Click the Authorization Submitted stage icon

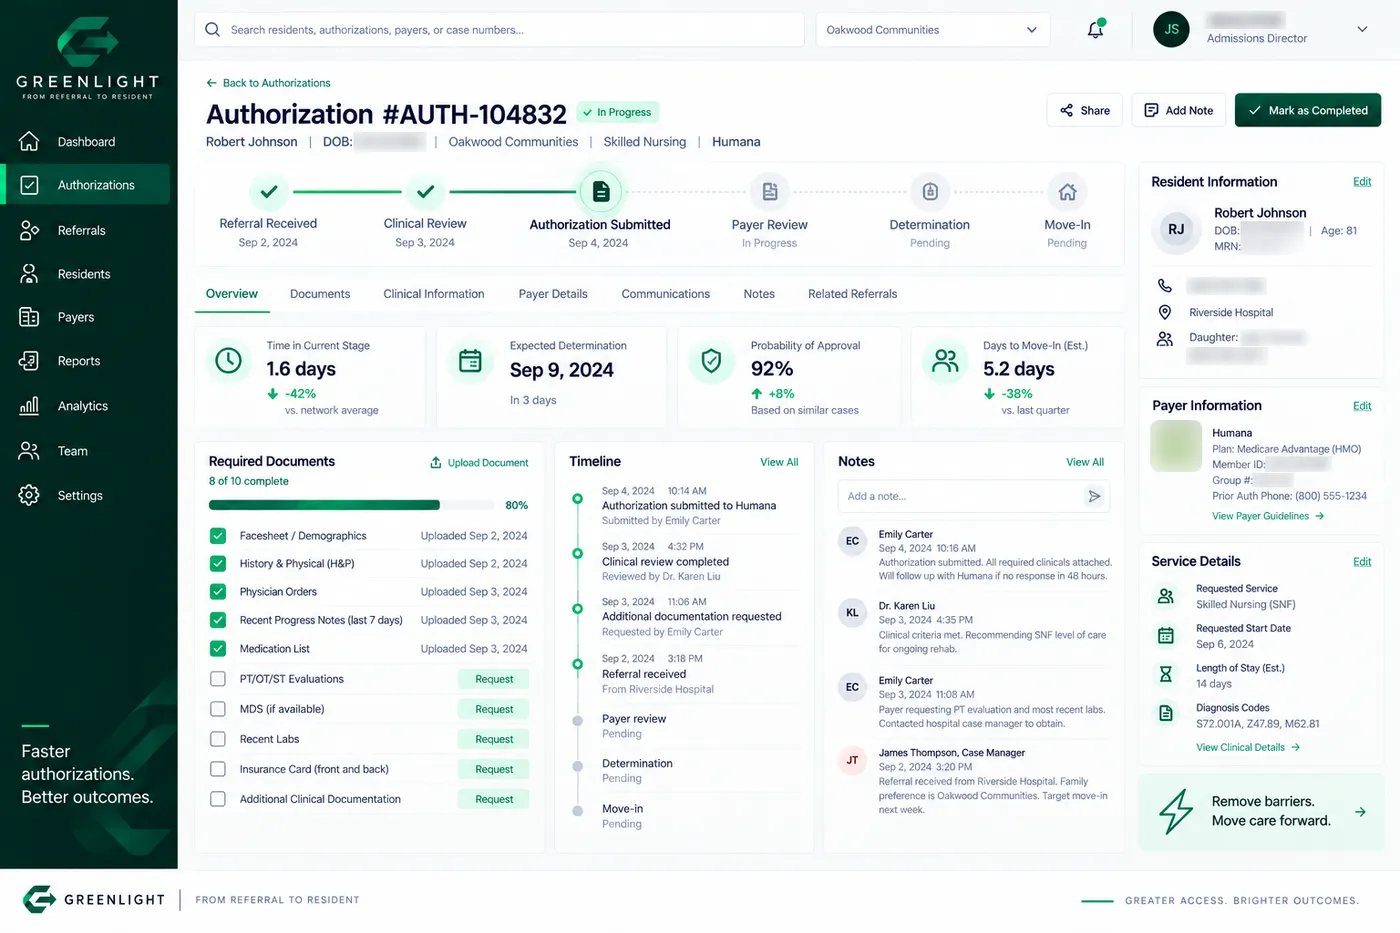point(601,191)
